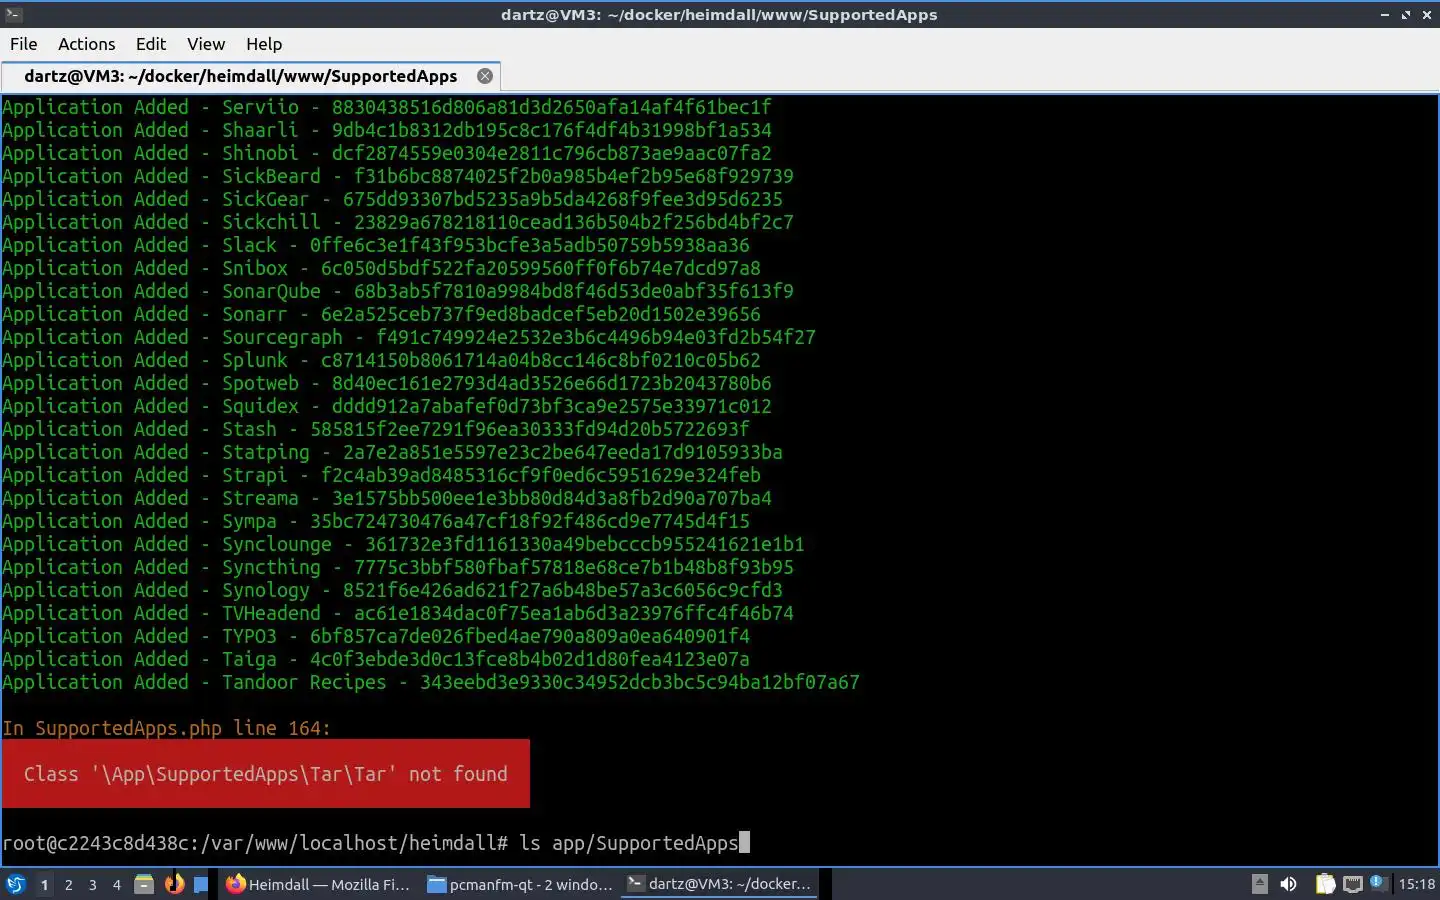Viewport: 1440px width, 900px height.
Task: Open the Help menu
Action: point(264,44)
